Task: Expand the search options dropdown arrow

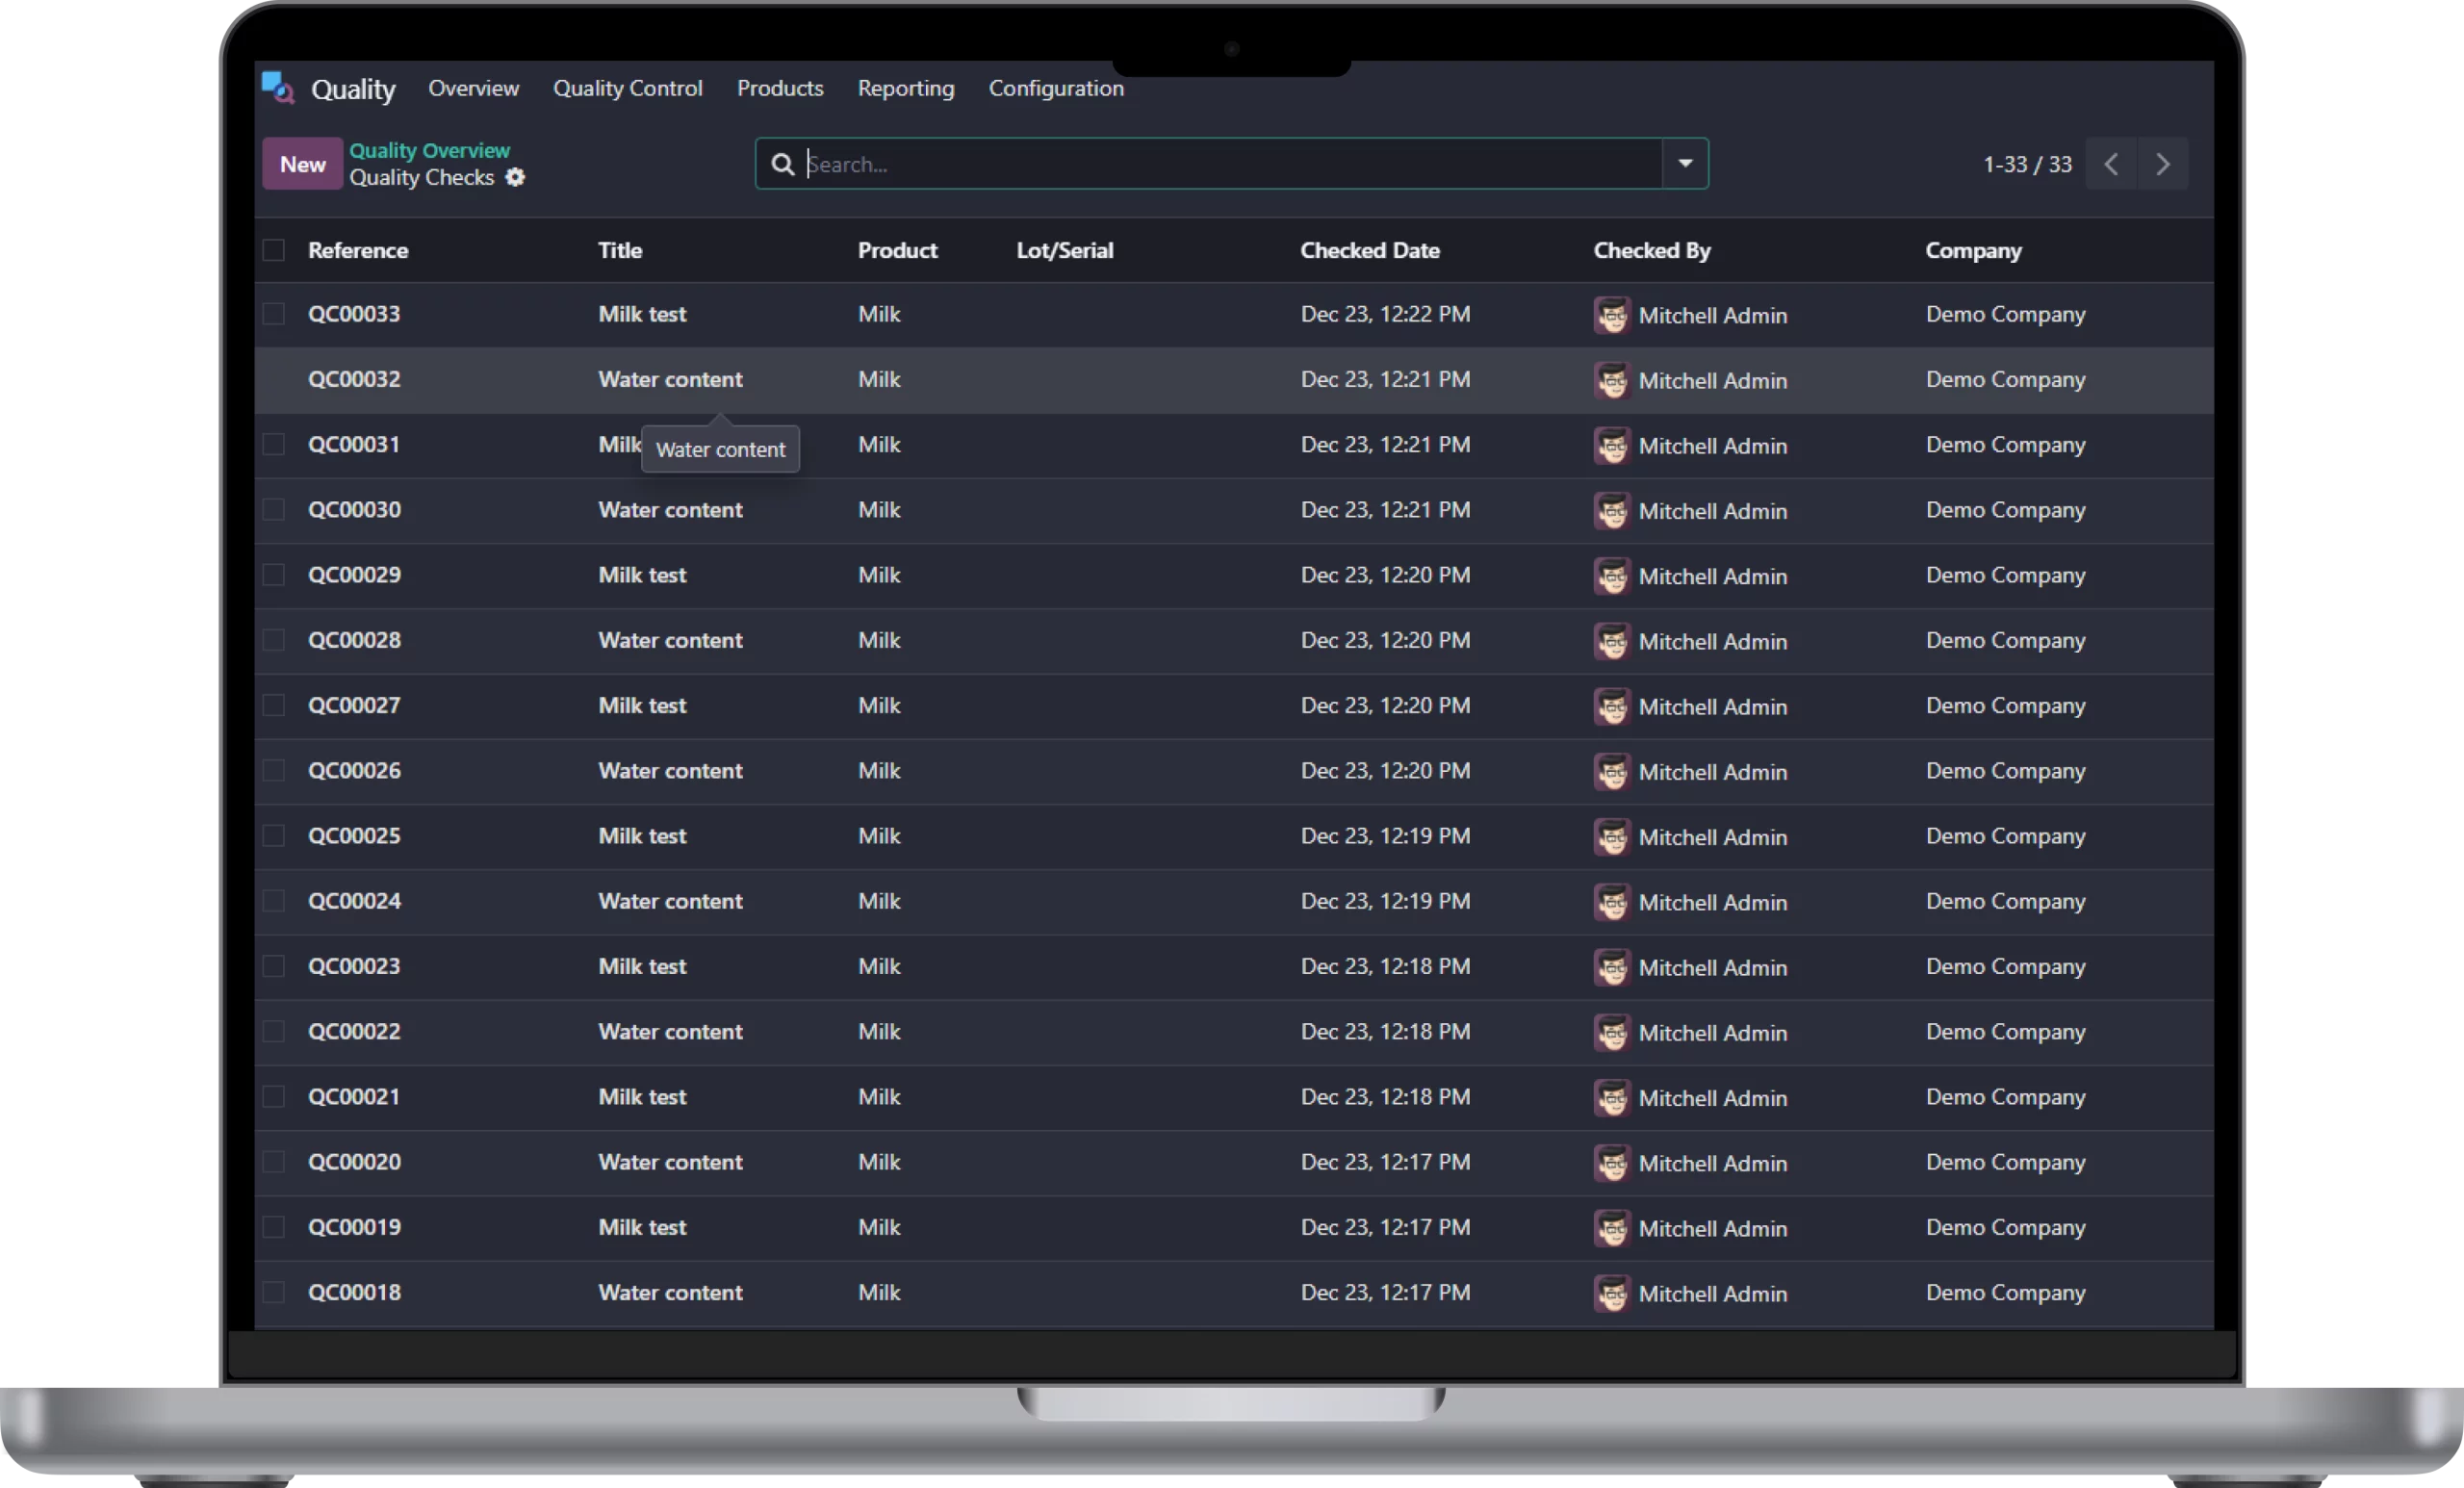Action: [1685, 164]
